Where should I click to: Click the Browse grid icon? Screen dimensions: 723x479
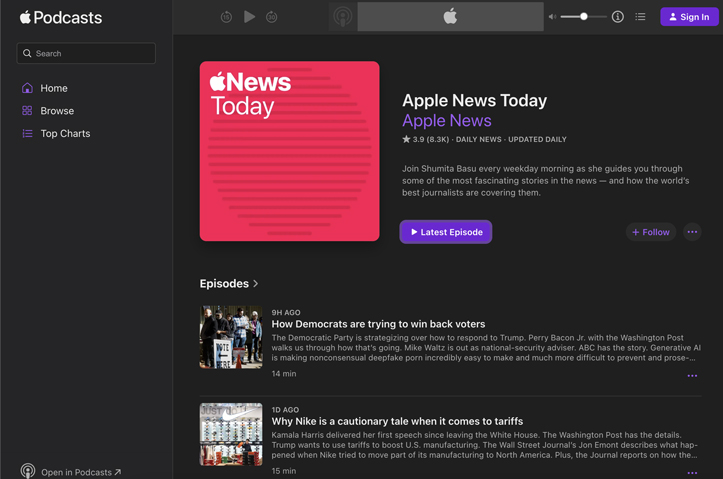(27, 111)
